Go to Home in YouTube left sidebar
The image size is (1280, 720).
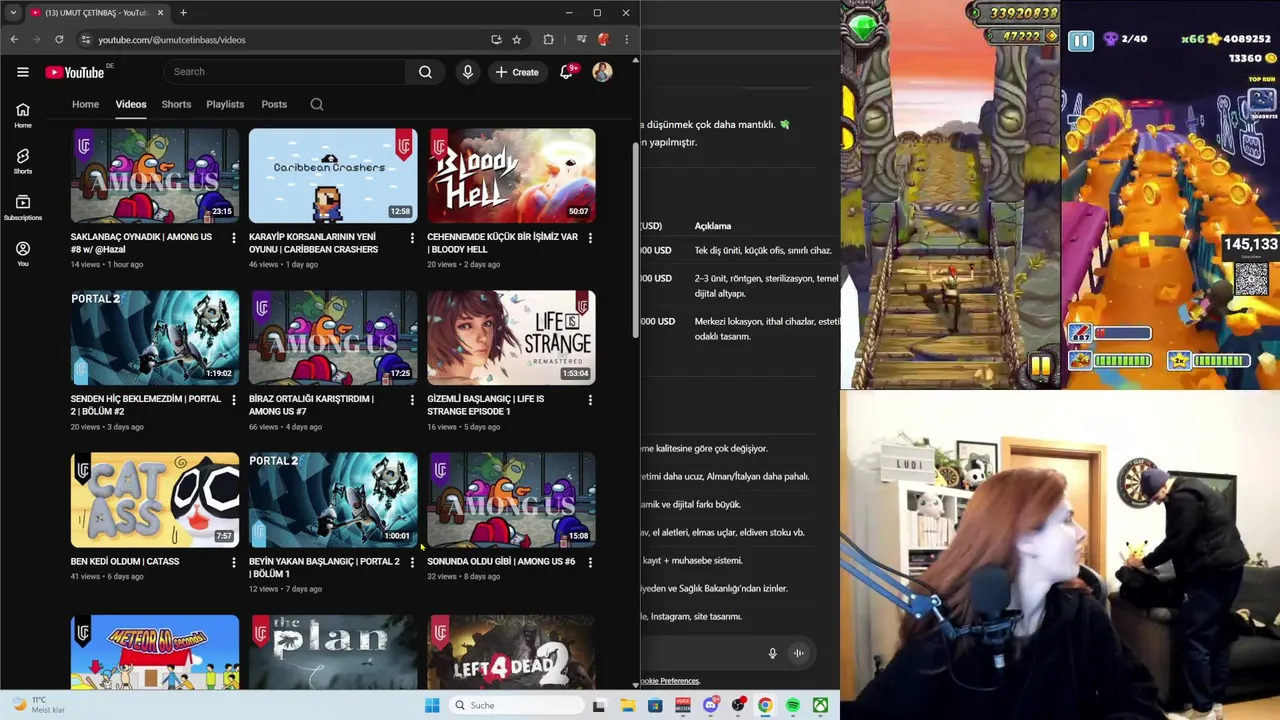pyautogui.click(x=22, y=115)
